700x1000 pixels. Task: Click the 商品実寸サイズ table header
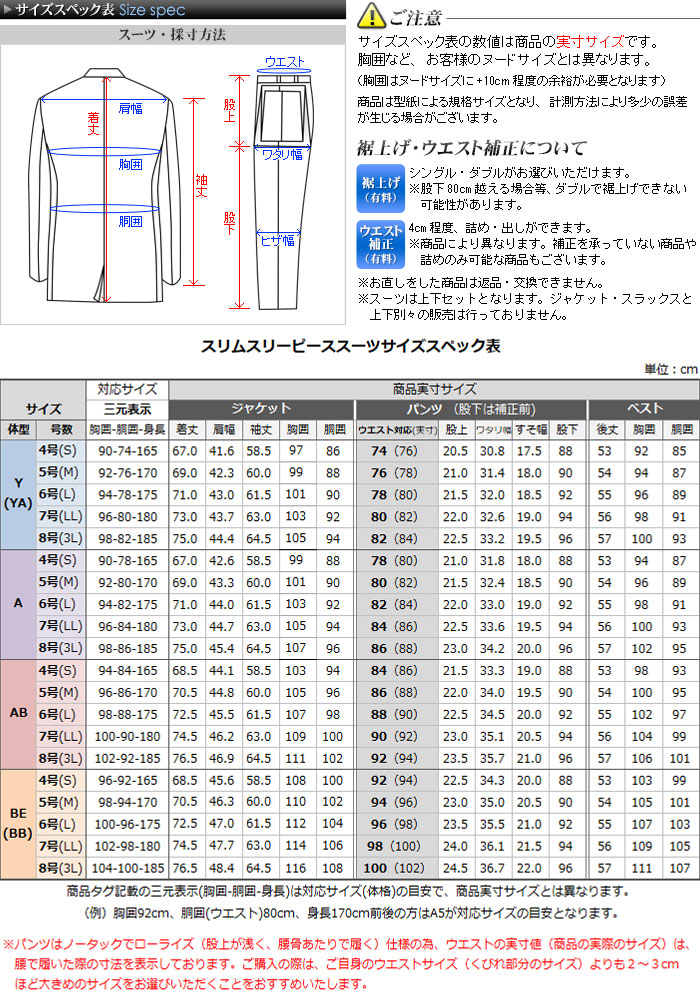pos(431,389)
